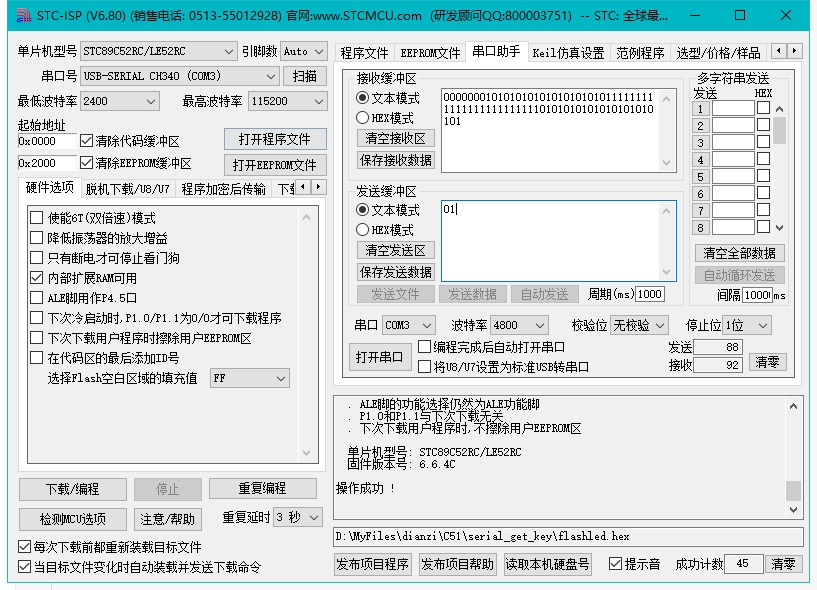
Task: Switch to the 范例程序 tab
Action: tap(640, 53)
